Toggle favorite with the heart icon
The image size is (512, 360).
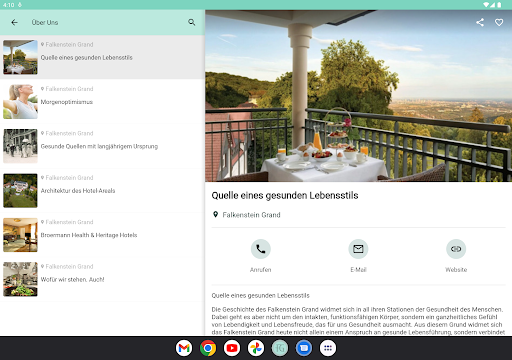(499, 22)
